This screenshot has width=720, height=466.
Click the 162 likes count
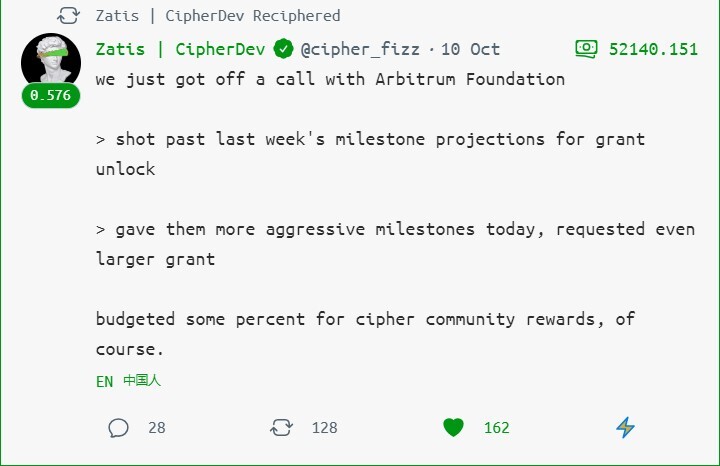tap(496, 428)
